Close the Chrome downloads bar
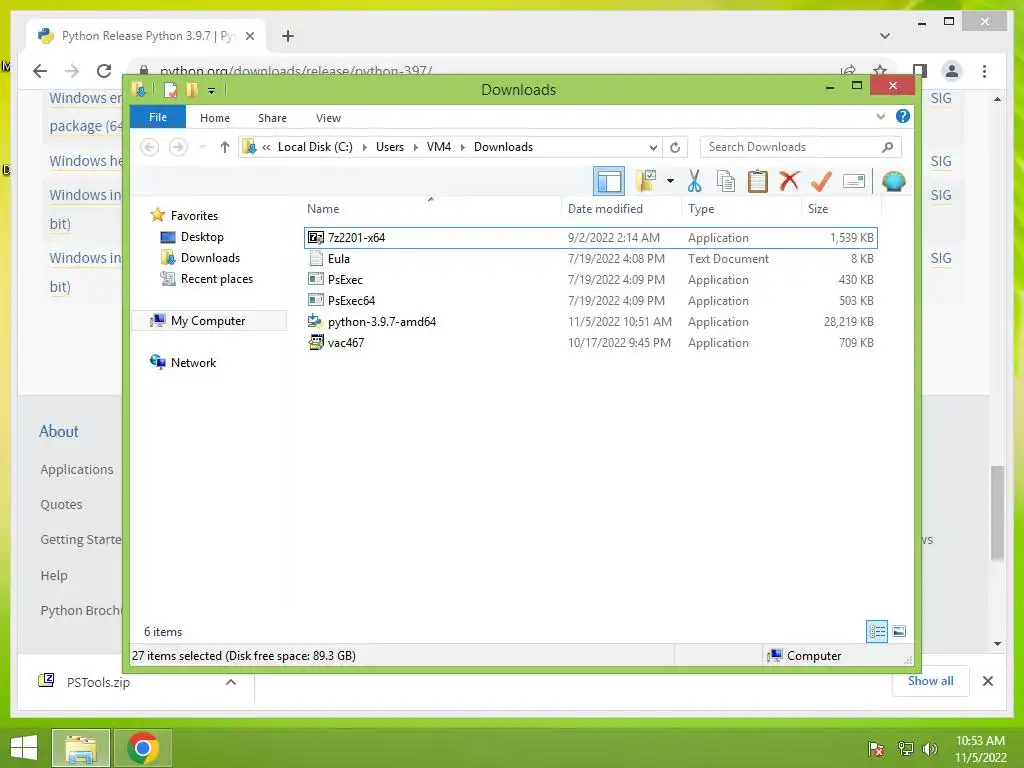This screenshot has width=1024, height=768. click(987, 681)
